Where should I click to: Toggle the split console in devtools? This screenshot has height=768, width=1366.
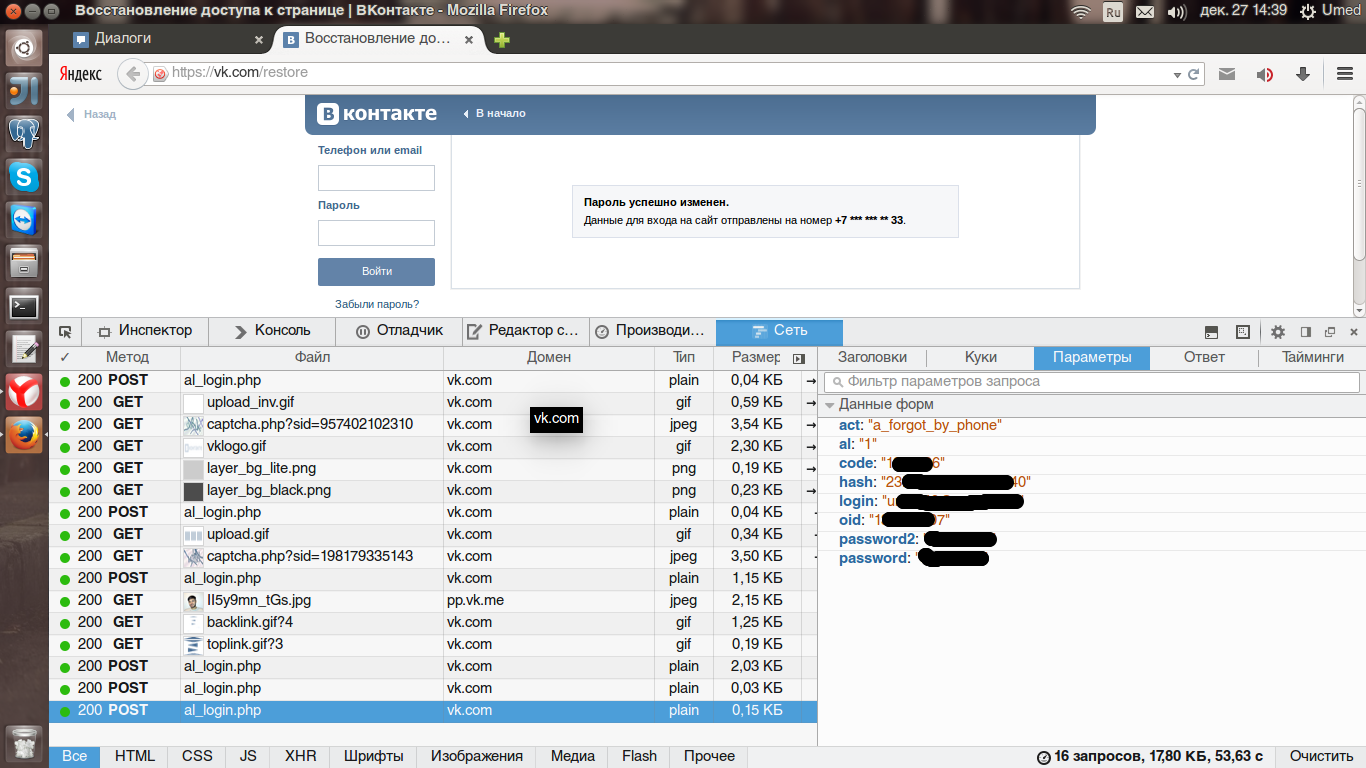(1211, 332)
